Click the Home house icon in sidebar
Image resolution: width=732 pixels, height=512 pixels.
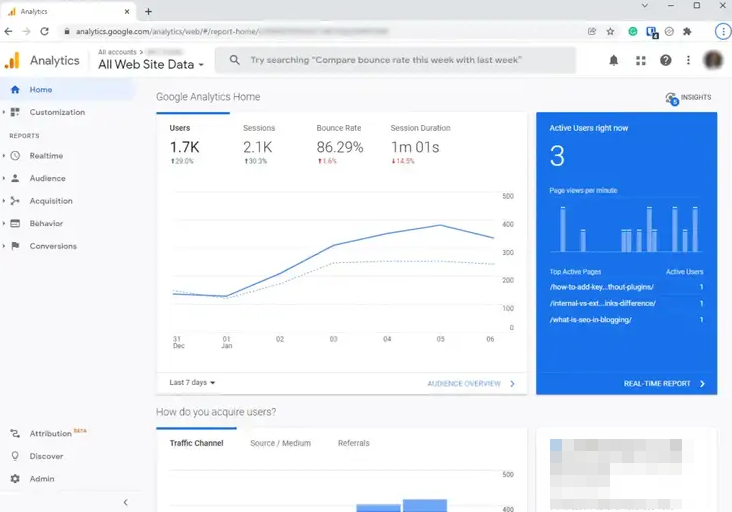(15, 90)
